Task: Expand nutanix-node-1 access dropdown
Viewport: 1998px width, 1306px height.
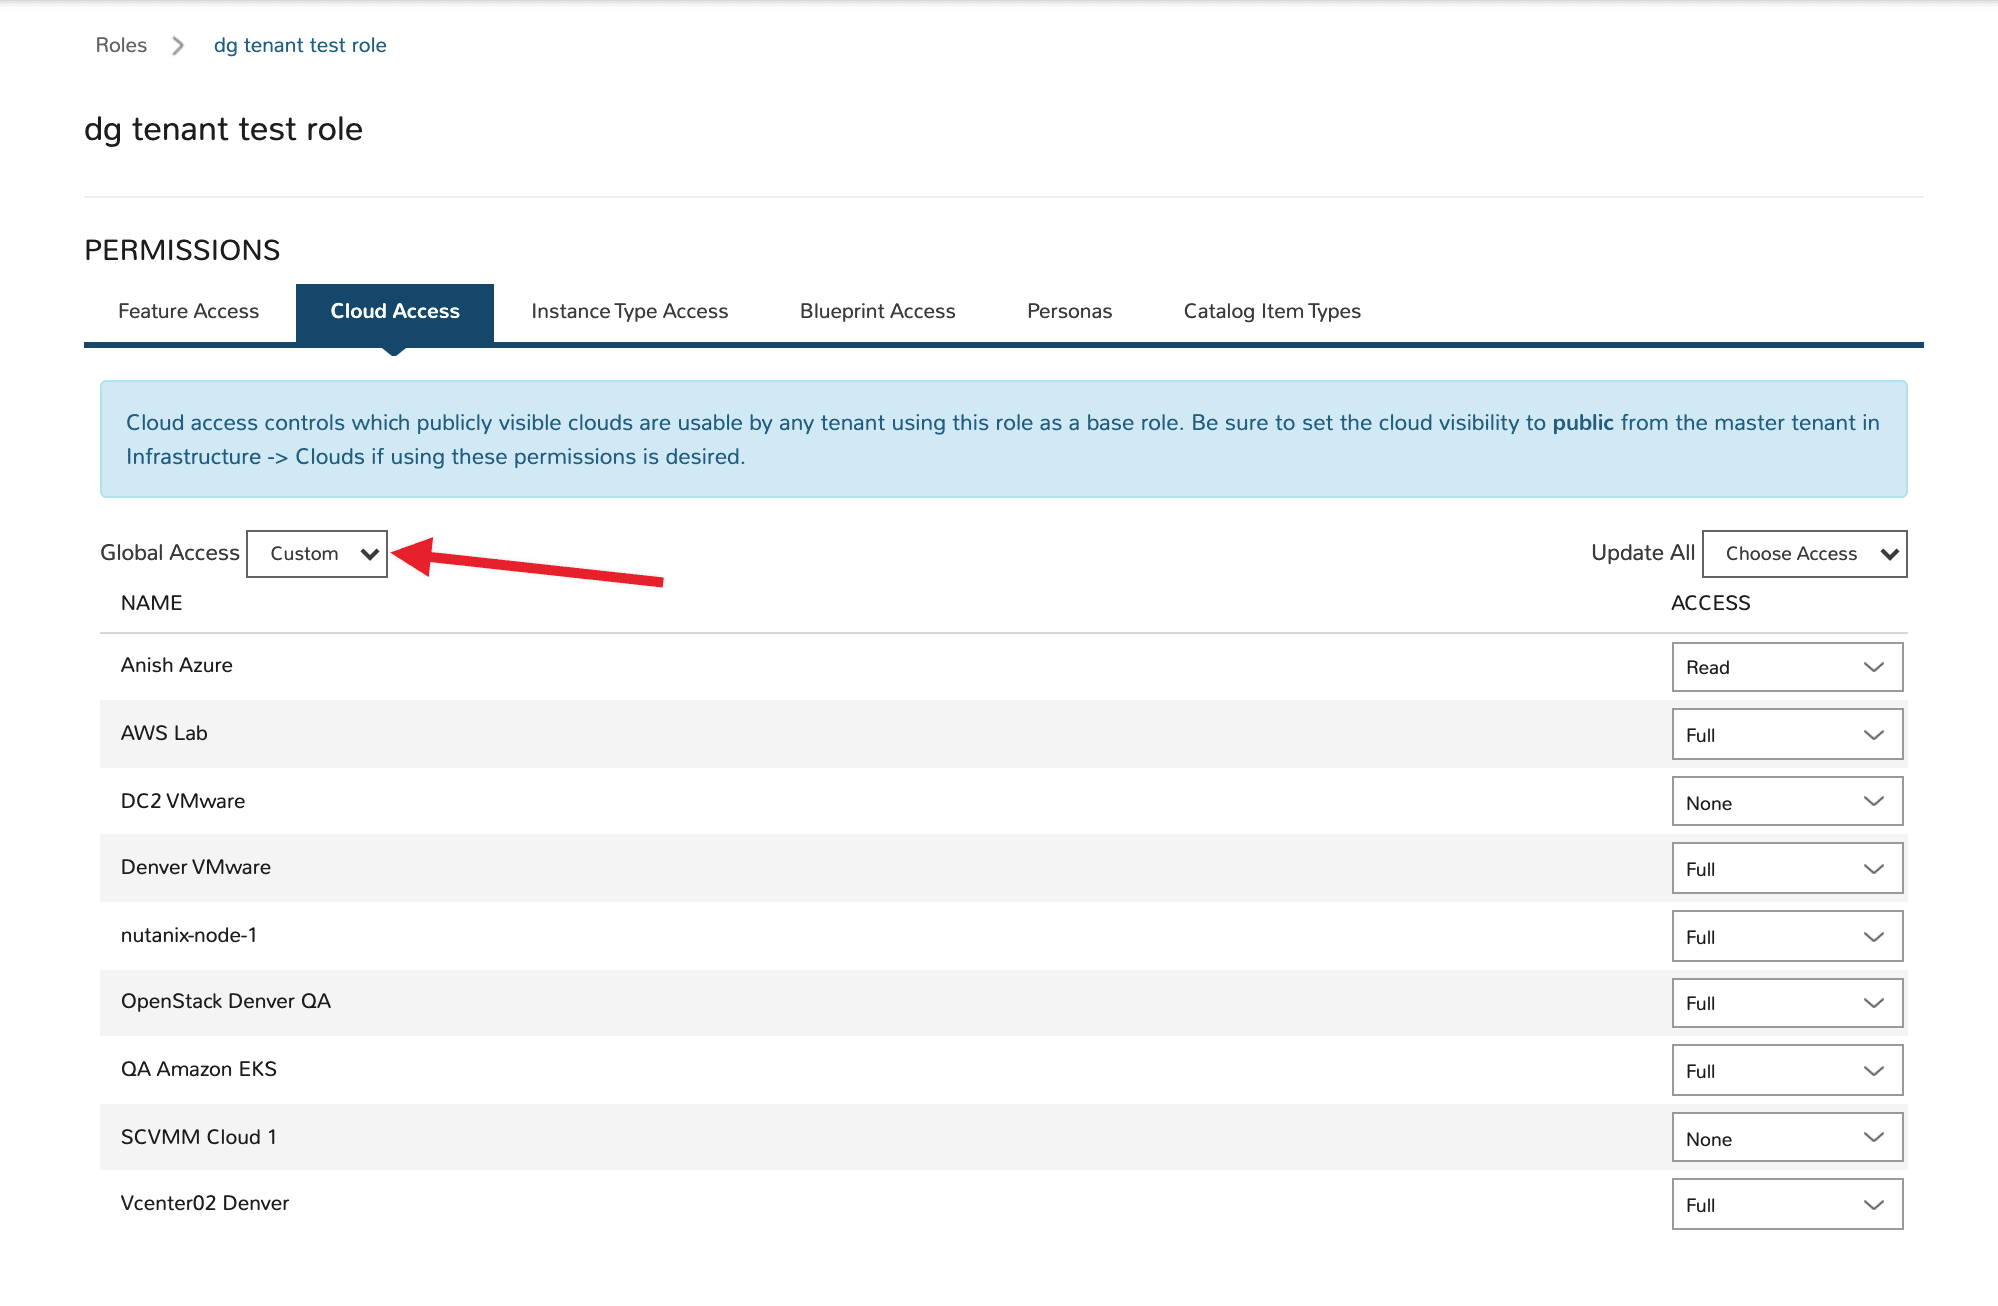Action: coord(1786,937)
